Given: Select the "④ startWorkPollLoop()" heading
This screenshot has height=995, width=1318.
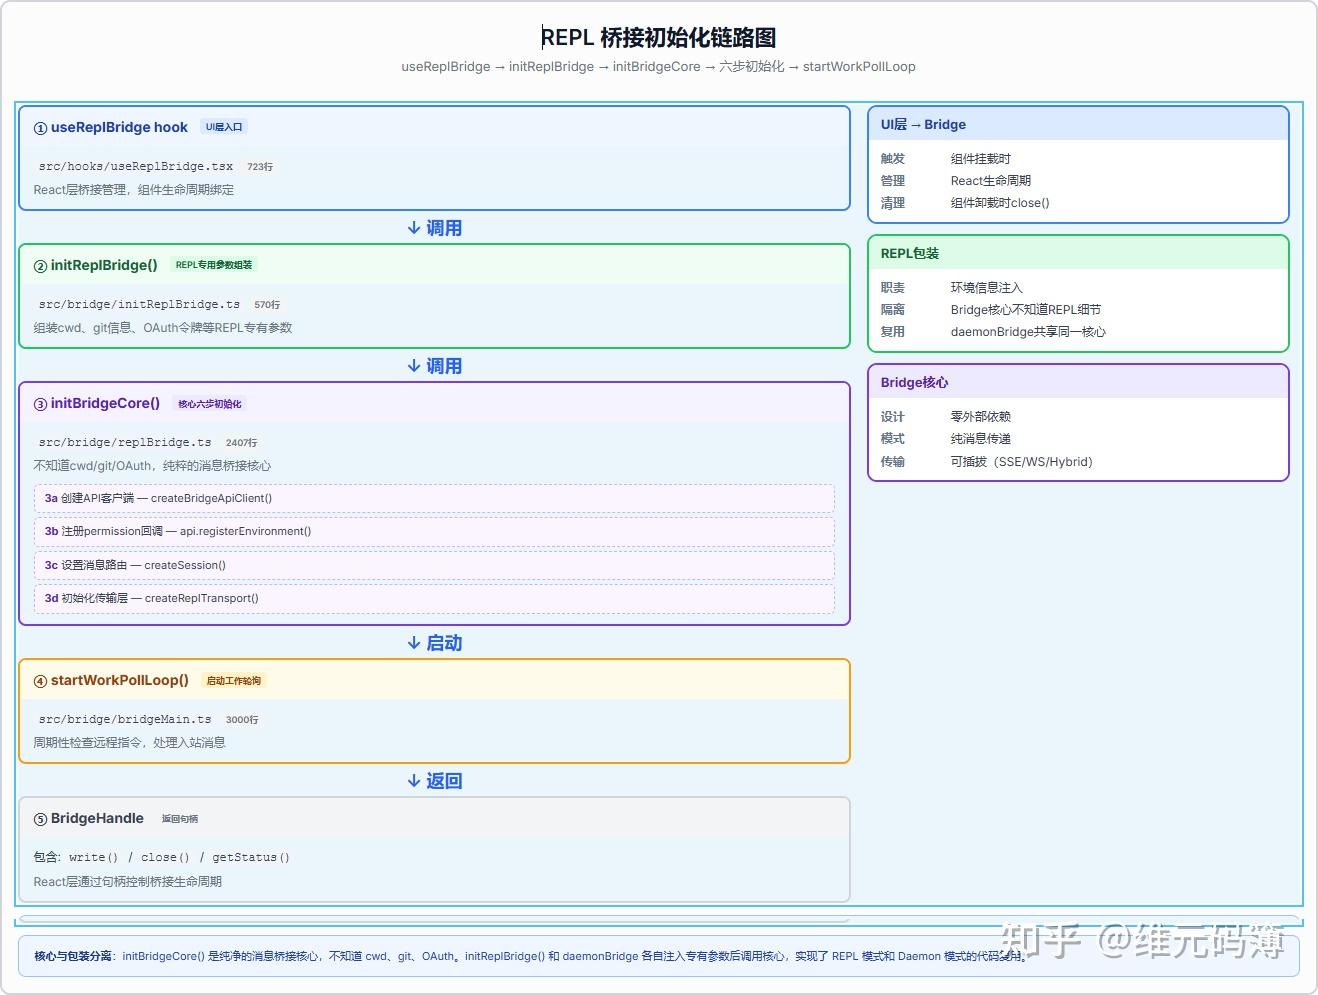Looking at the screenshot, I should coord(111,680).
